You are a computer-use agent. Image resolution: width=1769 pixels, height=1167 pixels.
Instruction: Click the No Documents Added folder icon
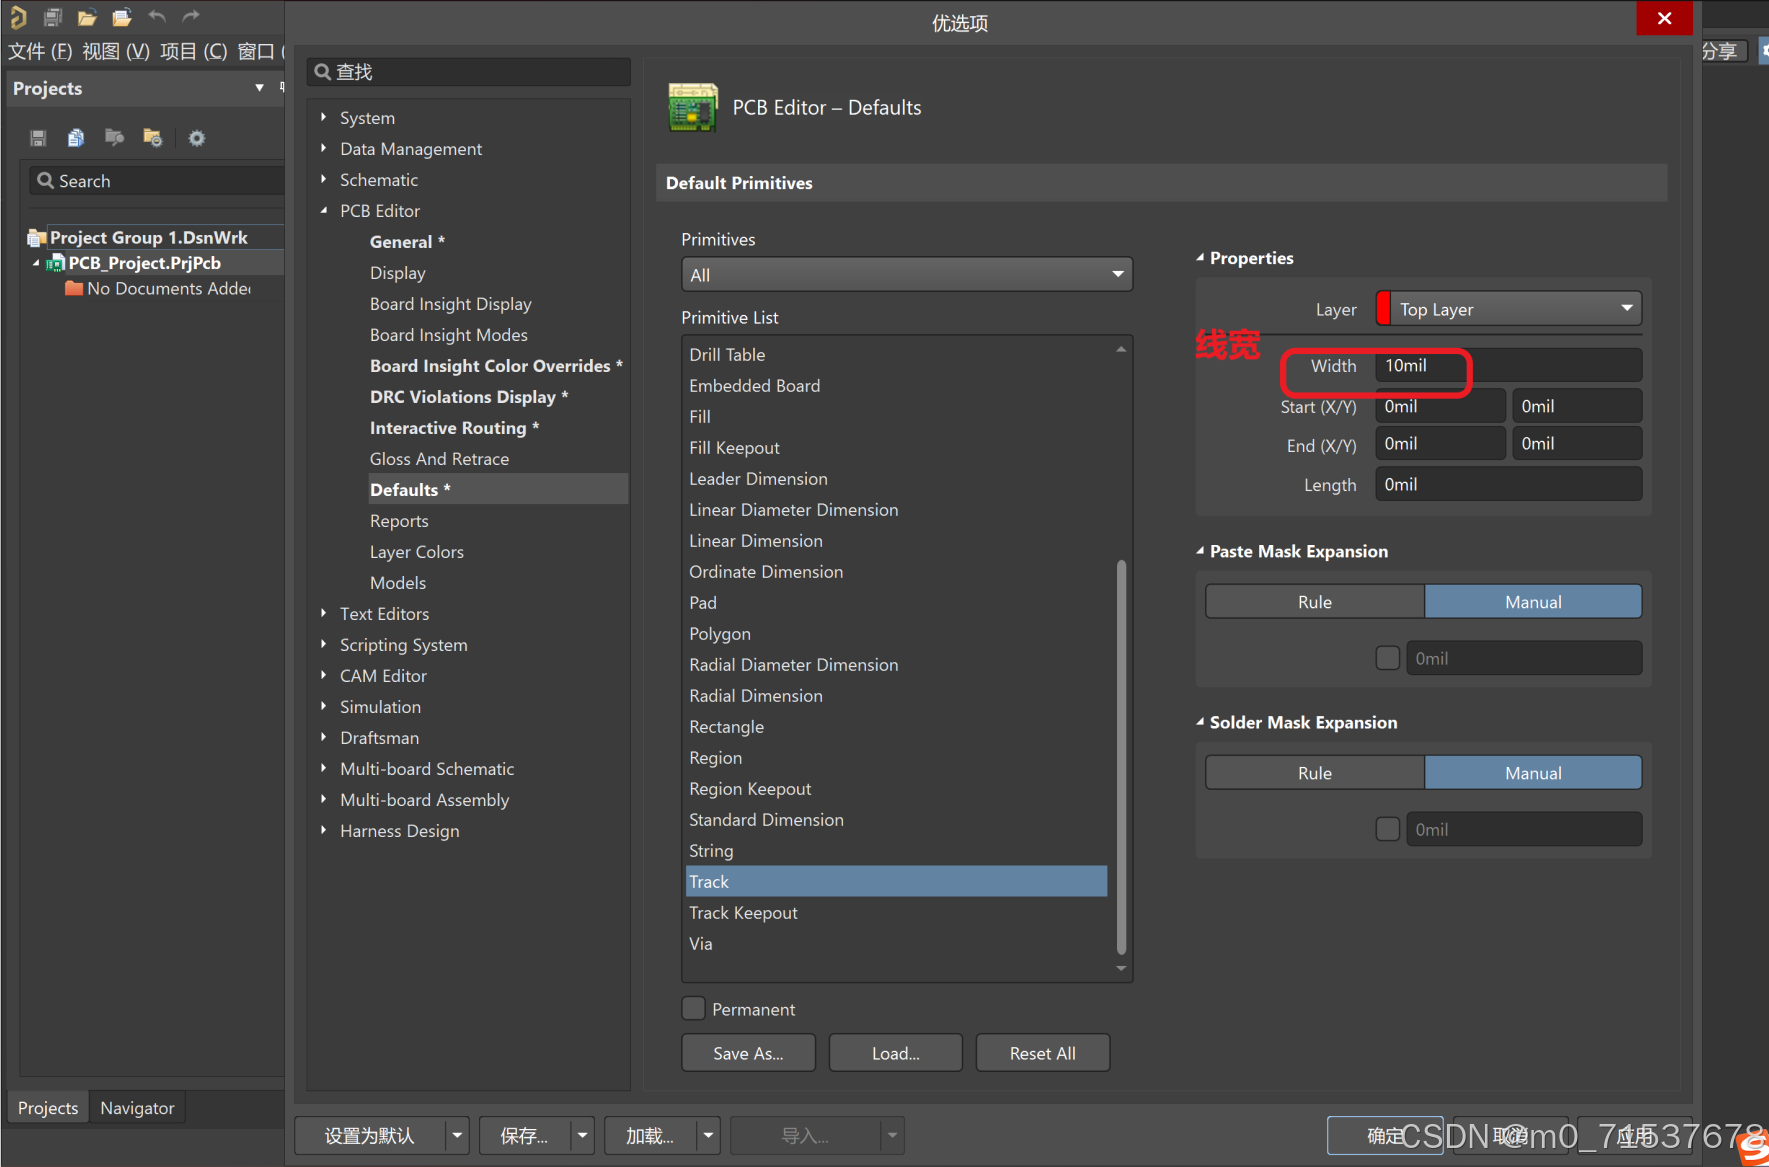(x=74, y=288)
